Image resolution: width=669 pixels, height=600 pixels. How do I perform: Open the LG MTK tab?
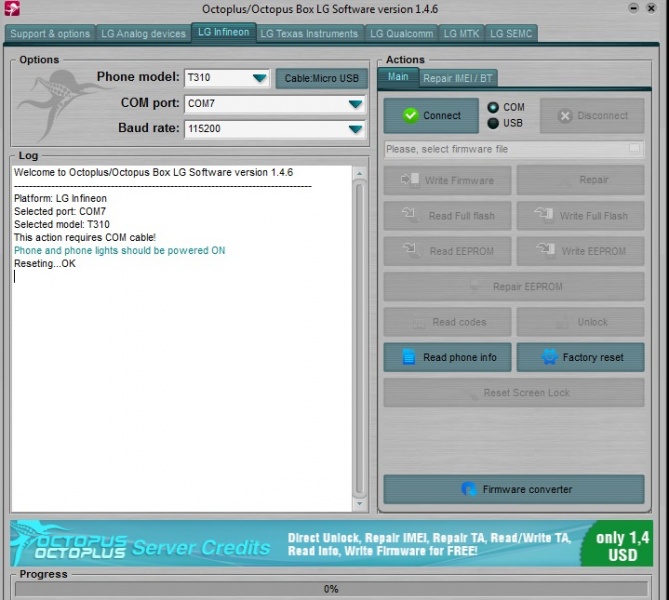461,33
